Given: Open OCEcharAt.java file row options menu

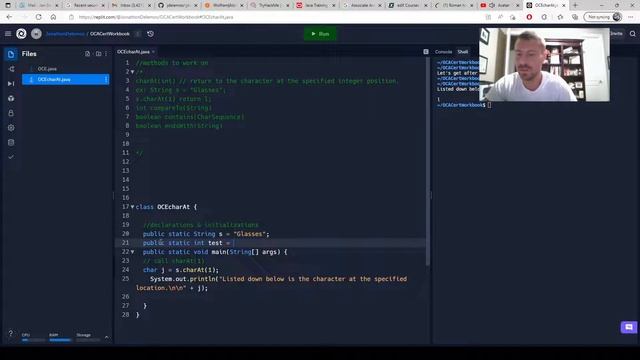Looking at the screenshot, I should (106, 80).
